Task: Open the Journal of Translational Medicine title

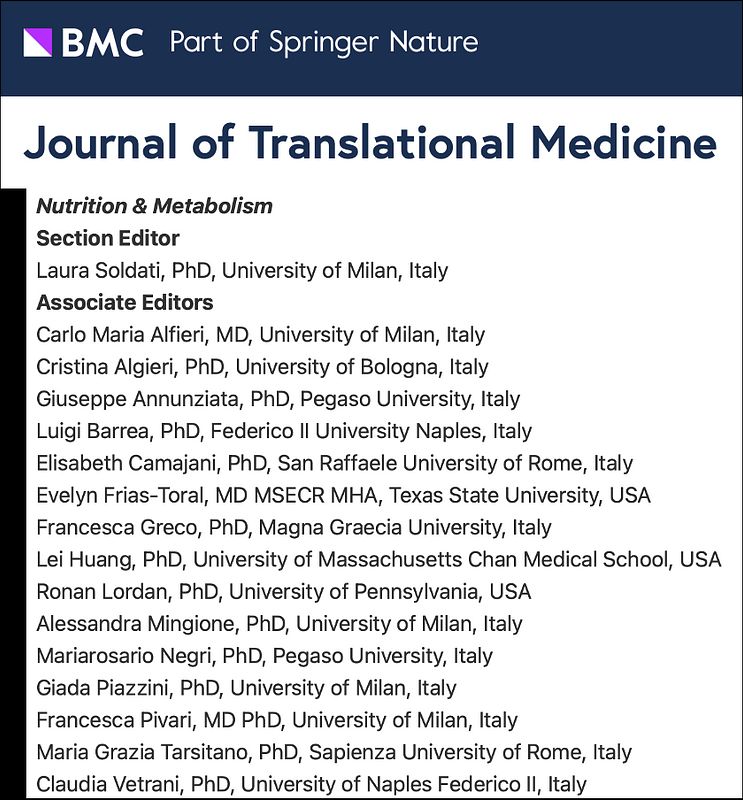Action: 370,143
